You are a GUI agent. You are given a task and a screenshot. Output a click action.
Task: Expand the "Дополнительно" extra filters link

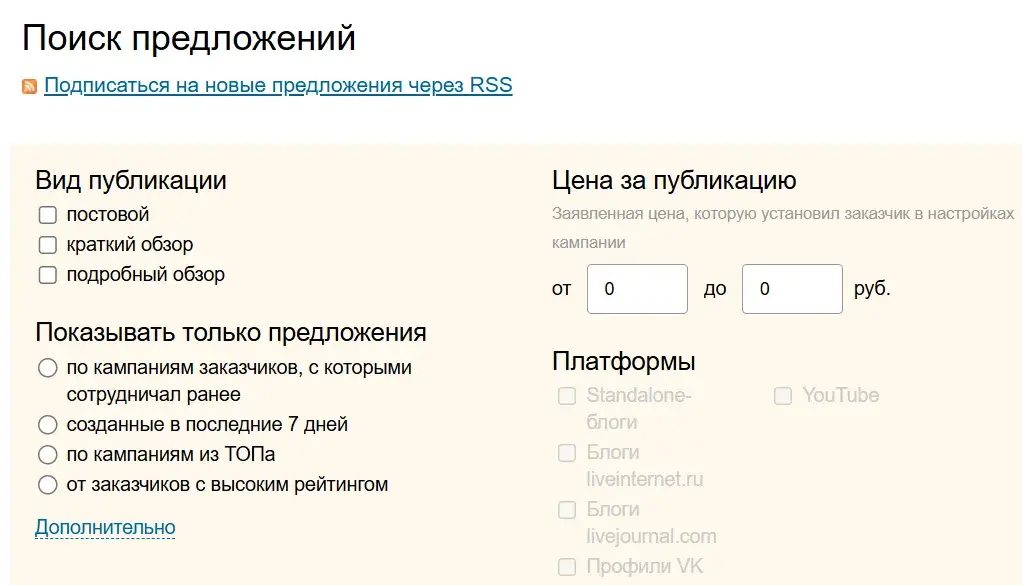pyautogui.click(x=105, y=527)
